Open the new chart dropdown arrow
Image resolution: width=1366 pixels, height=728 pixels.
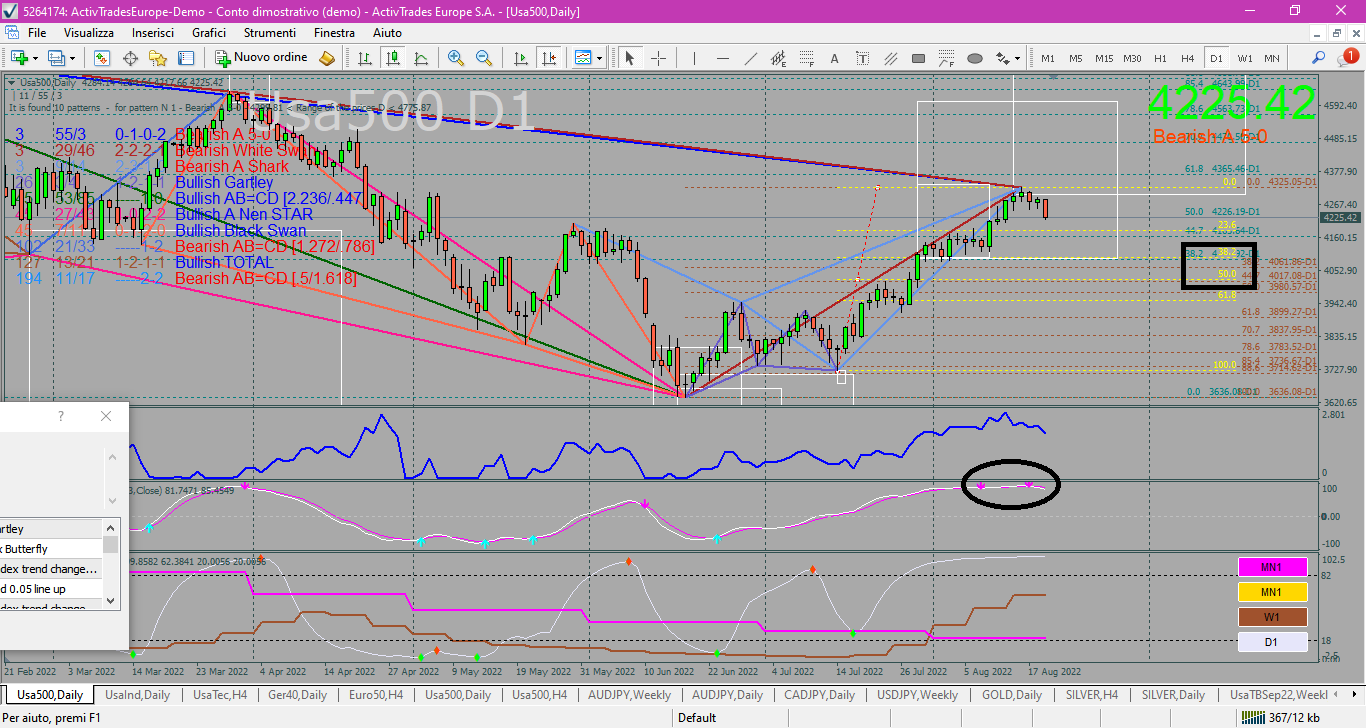[x=35, y=58]
